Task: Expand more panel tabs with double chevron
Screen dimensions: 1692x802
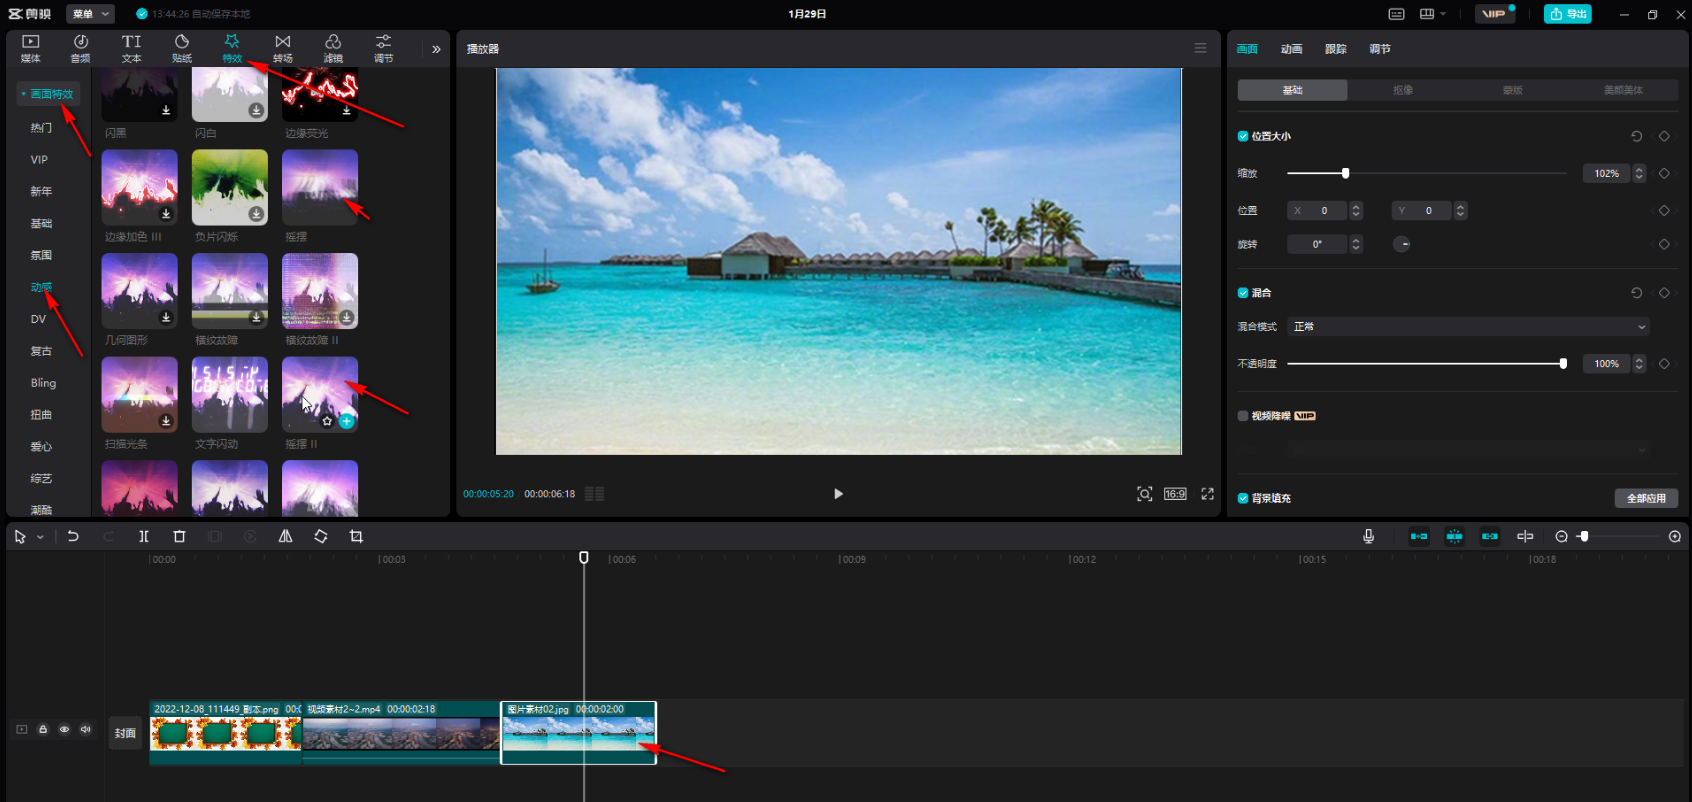Action: (436, 49)
